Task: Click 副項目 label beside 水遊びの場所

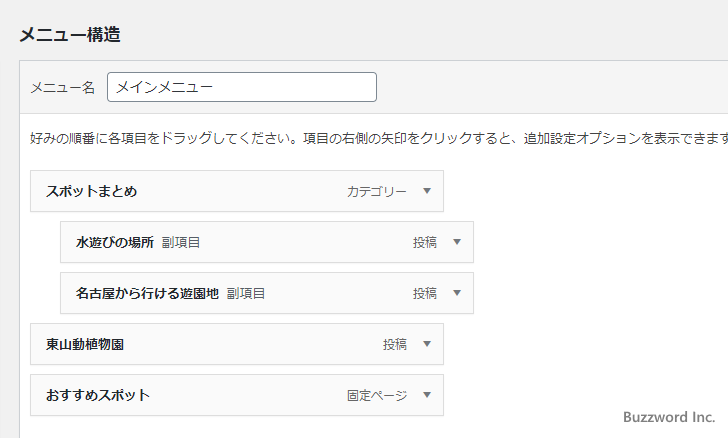Action: (x=181, y=242)
